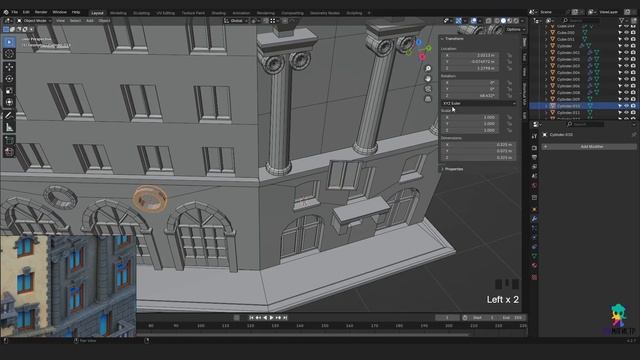Open the Render properties tab icon
The height and width of the screenshot is (360, 640).
click(x=534, y=148)
